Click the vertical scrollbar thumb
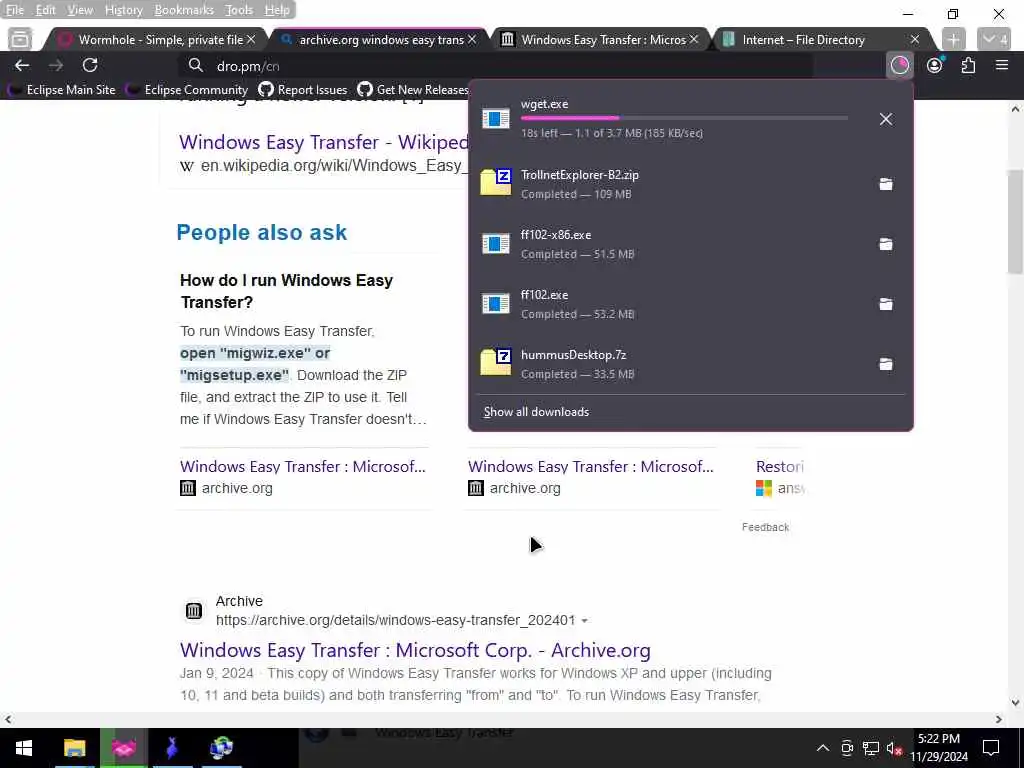 1015,222
